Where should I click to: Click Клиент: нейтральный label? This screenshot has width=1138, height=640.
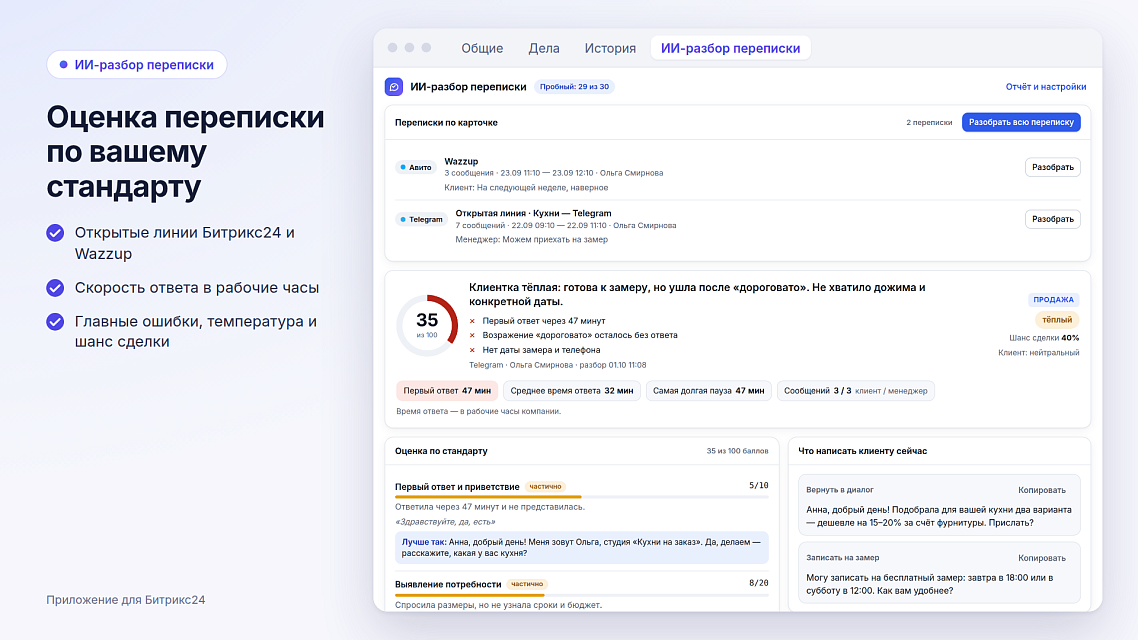click(x=1039, y=353)
